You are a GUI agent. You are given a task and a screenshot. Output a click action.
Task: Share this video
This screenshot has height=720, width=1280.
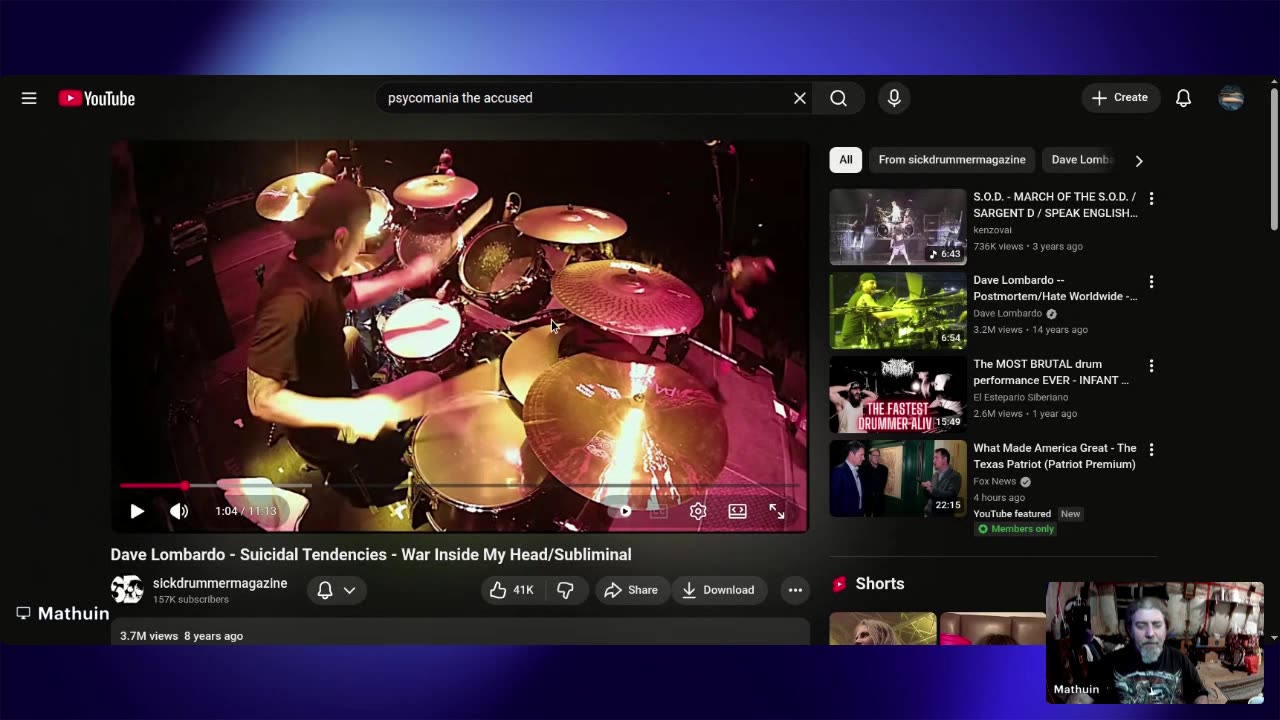[631, 590]
